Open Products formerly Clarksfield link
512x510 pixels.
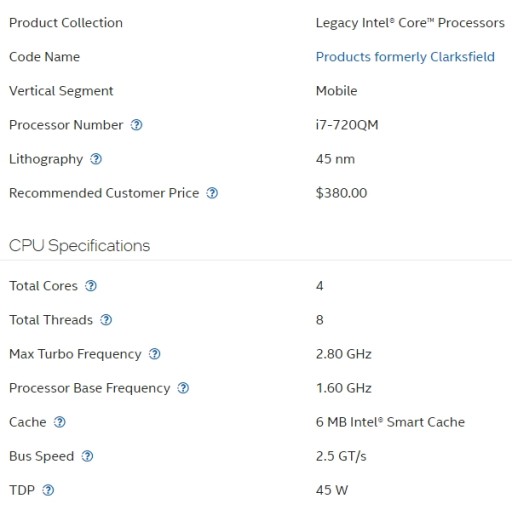[405, 57]
